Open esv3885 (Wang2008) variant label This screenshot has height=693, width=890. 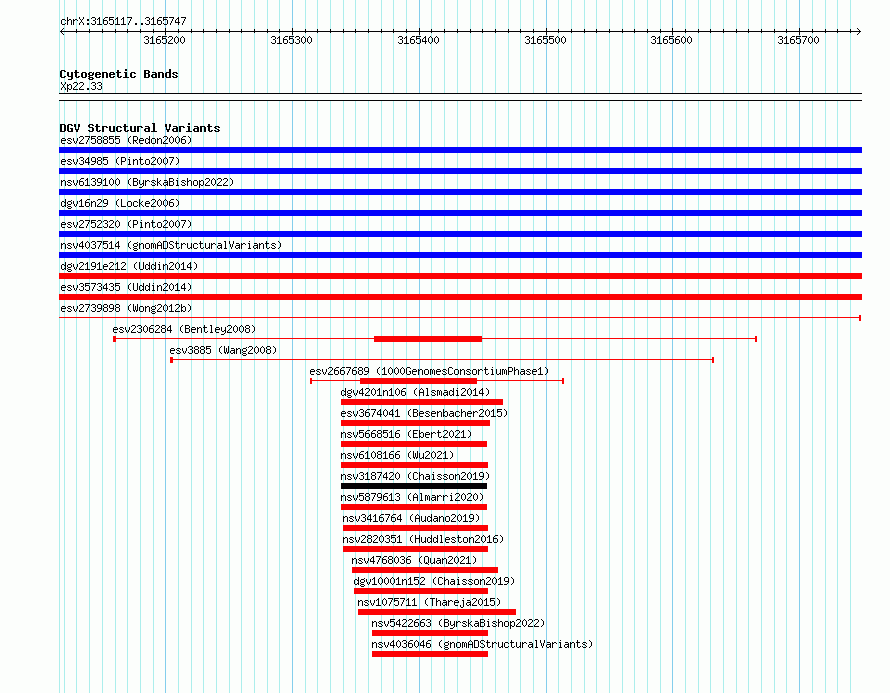(223, 350)
